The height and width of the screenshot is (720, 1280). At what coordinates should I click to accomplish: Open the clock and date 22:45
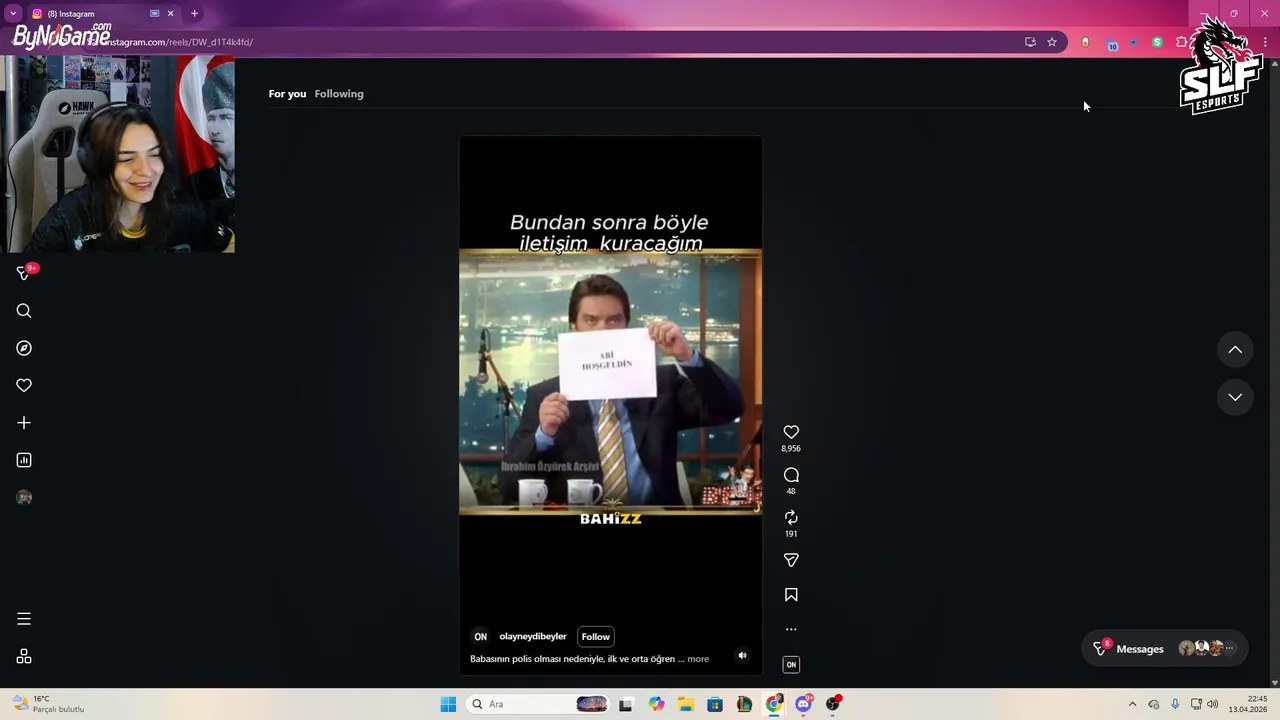1248,704
